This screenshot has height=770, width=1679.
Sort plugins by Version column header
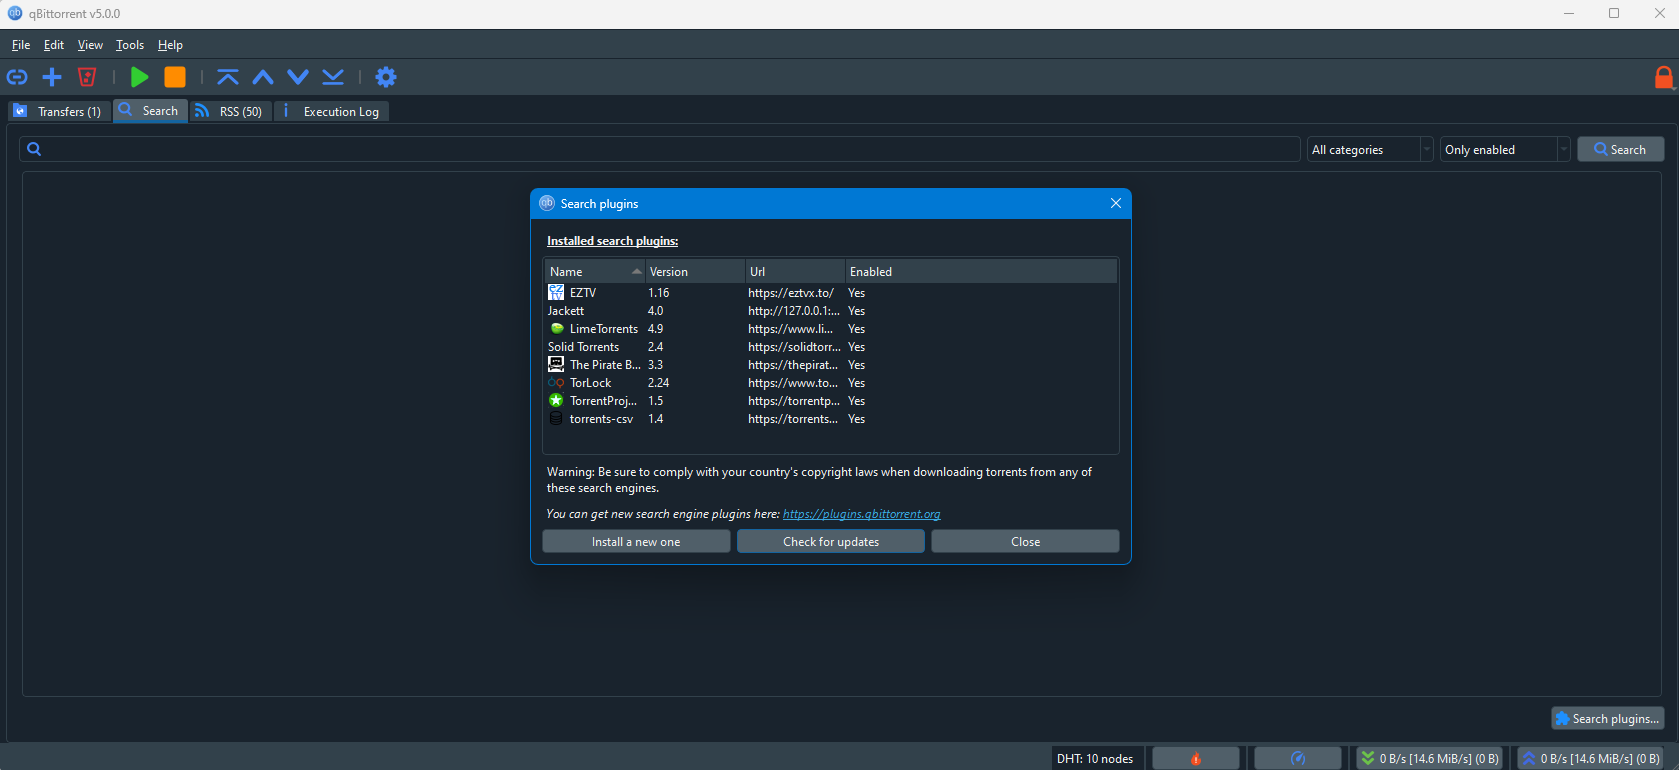(695, 271)
